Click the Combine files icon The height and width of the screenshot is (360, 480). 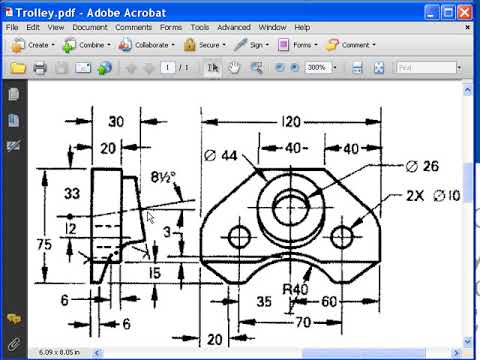(70, 45)
